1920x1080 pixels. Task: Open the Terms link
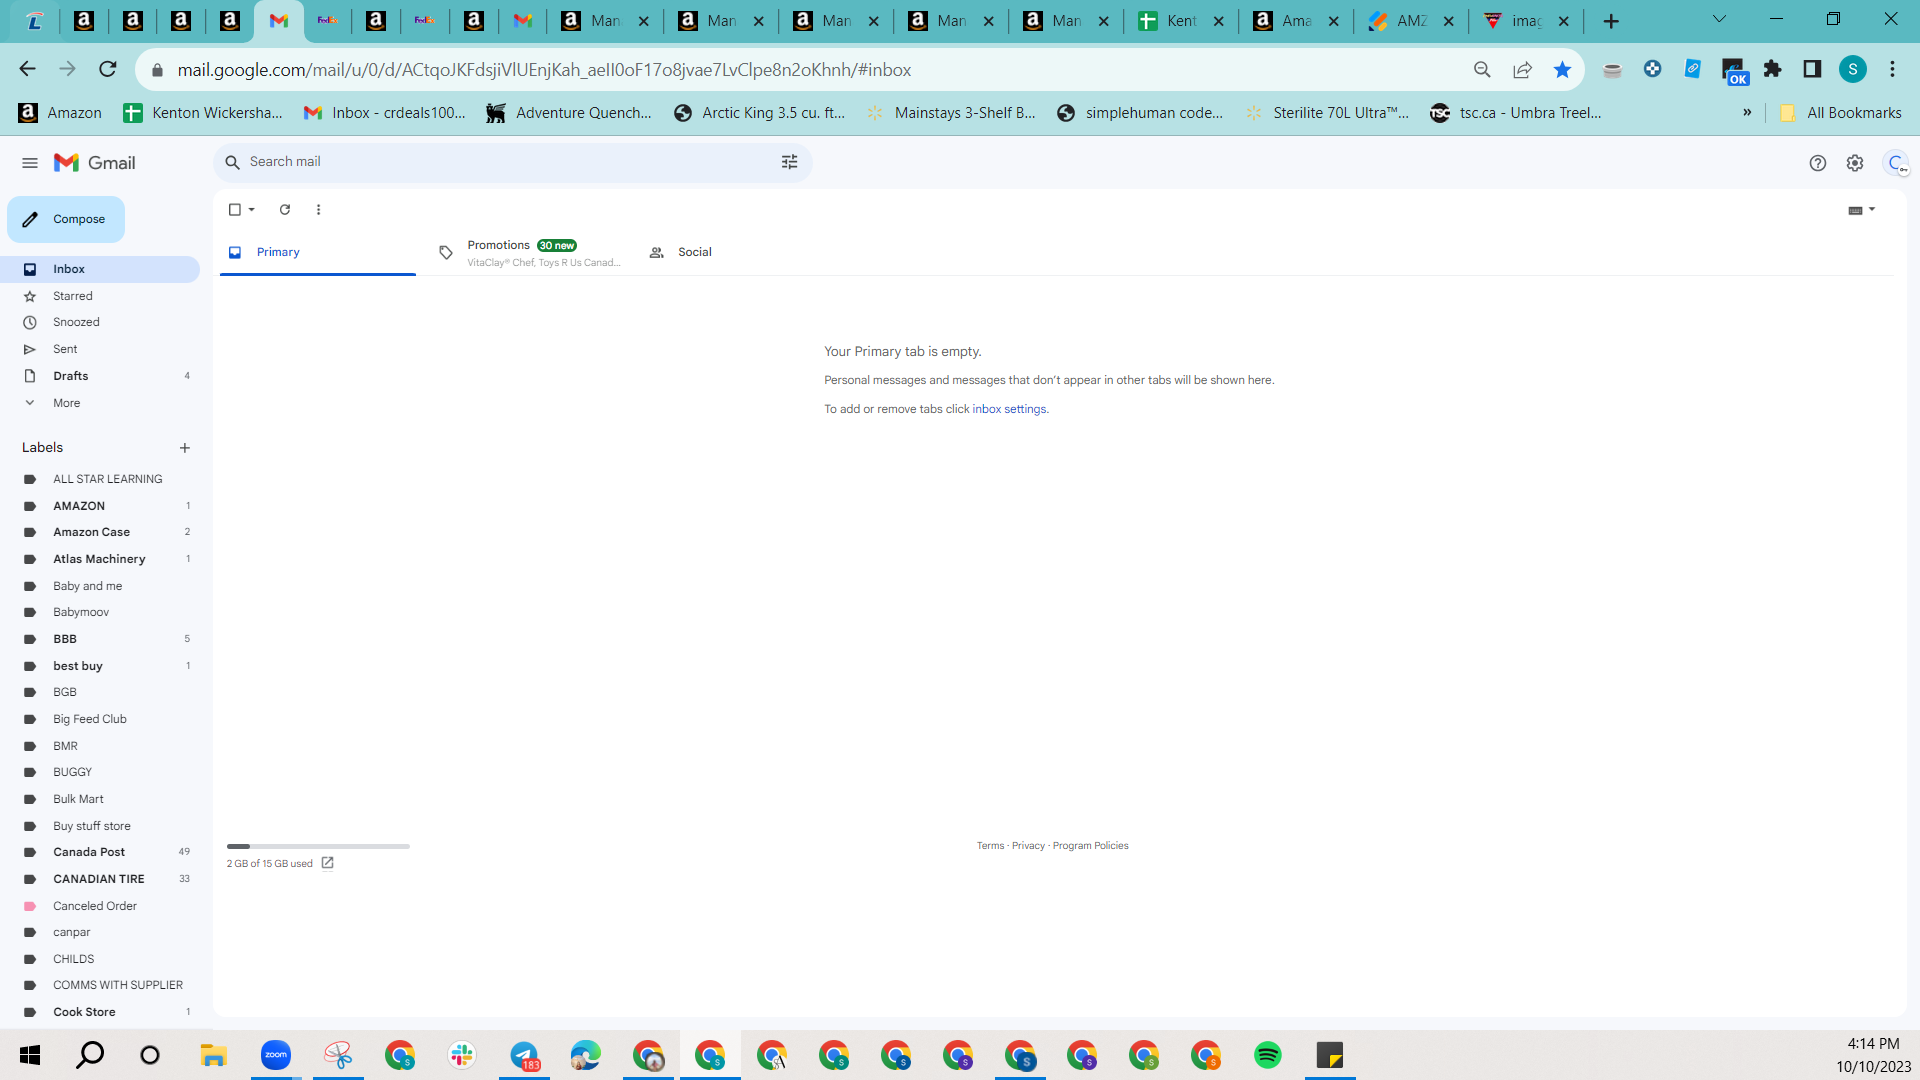990,846
